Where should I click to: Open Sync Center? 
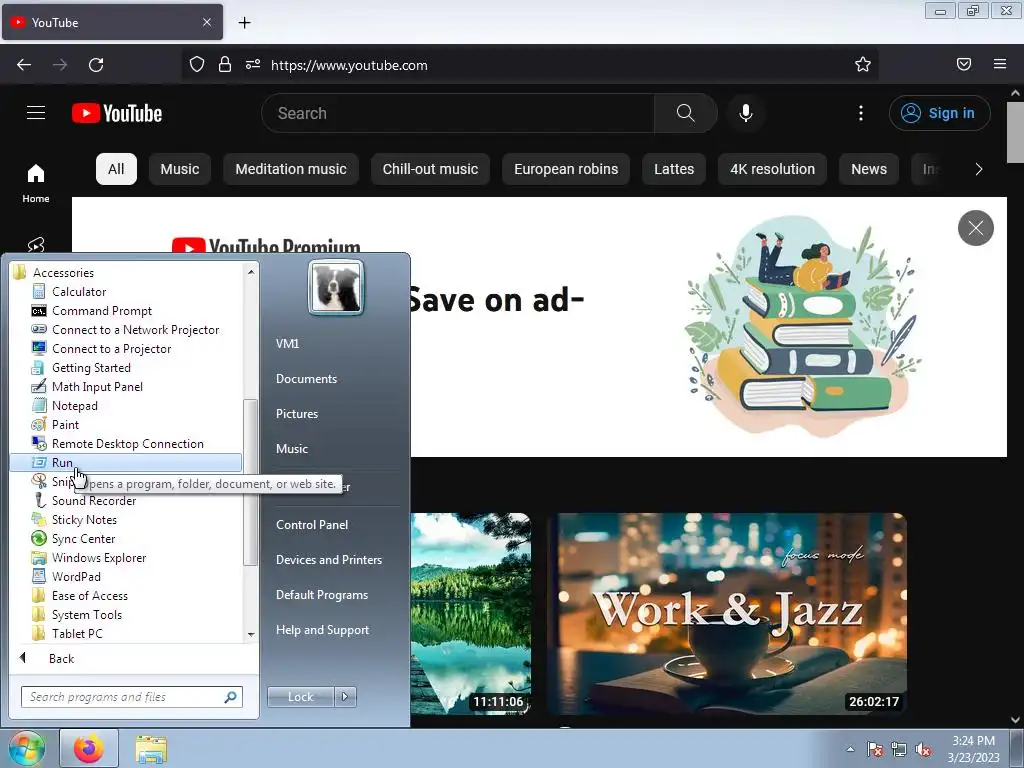coord(83,539)
